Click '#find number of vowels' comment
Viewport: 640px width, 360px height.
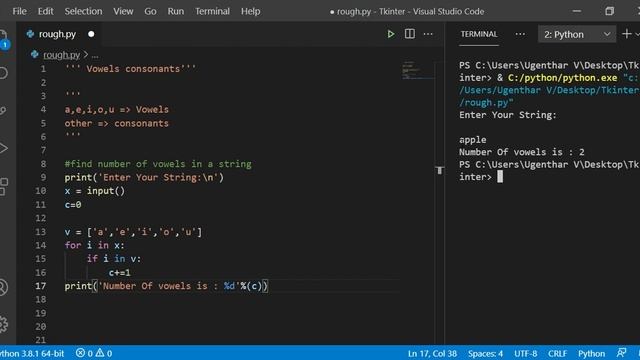coord(158,164)
